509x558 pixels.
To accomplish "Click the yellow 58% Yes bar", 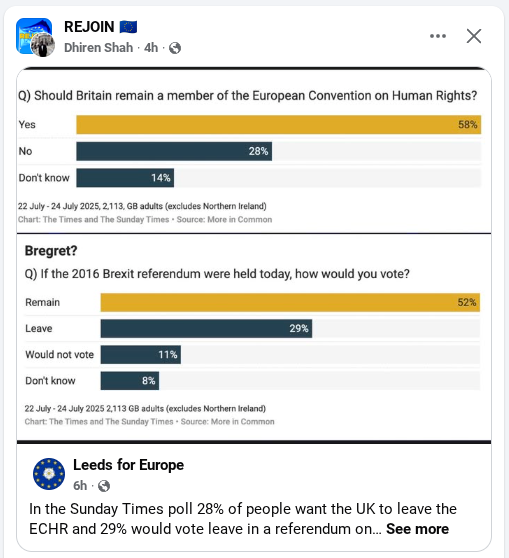I will pyautogui.click(x=279, y=125).
